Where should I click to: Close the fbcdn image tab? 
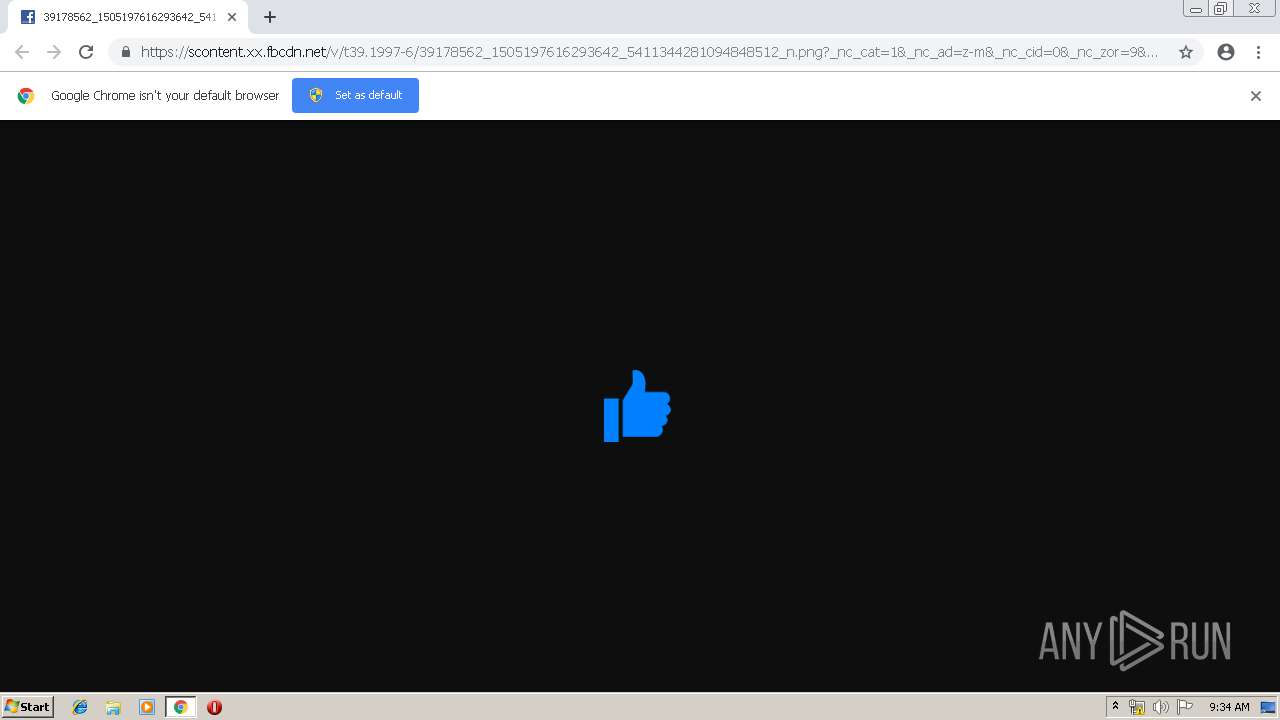[x=232, y=17]
